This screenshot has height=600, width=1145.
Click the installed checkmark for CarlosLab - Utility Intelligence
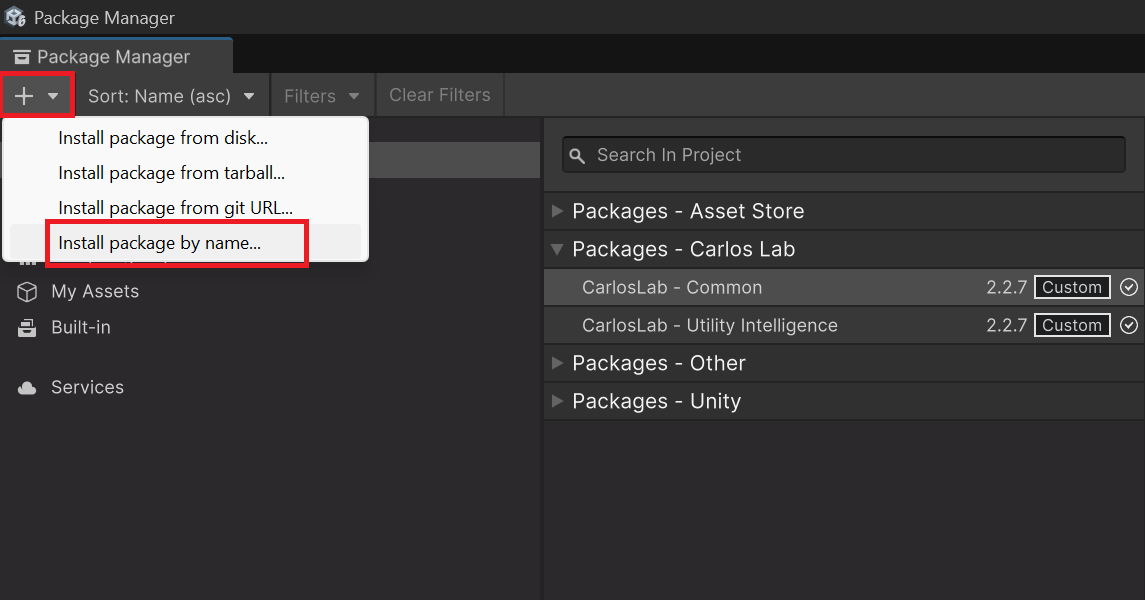click(1129, 325)
